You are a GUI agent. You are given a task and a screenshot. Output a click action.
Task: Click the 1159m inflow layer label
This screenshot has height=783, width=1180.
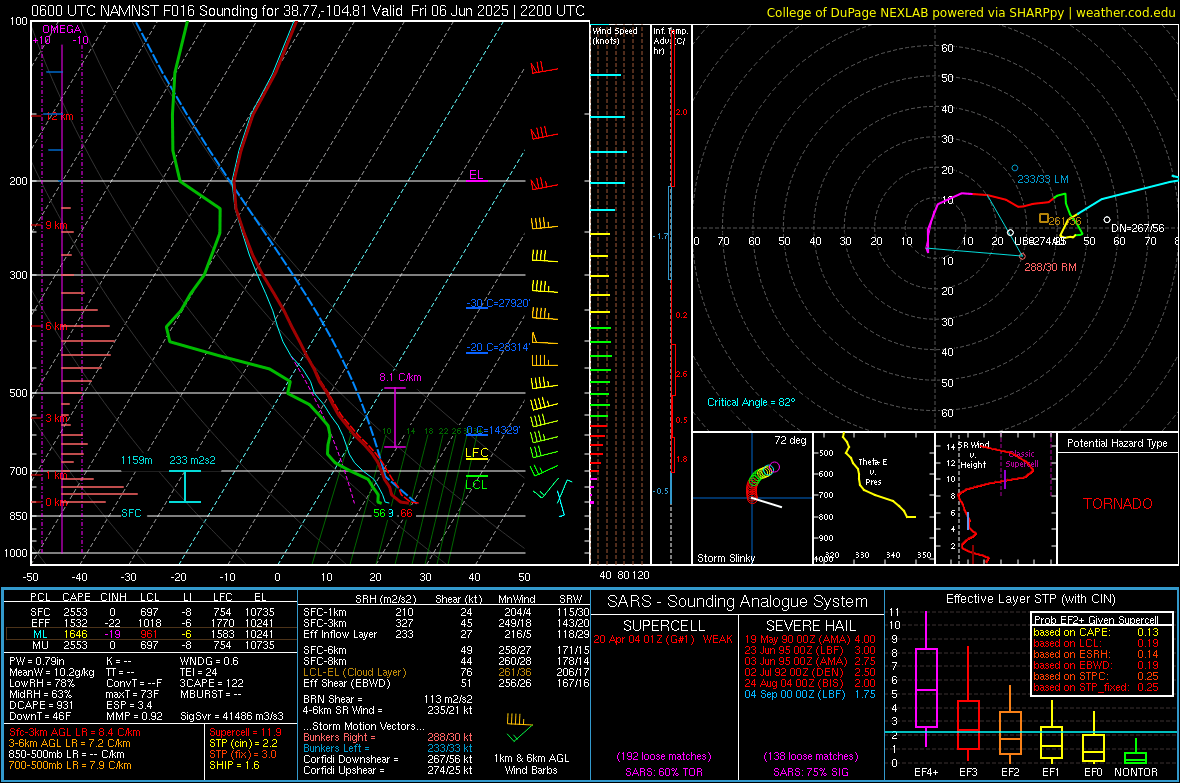click(x=136, y=460)
